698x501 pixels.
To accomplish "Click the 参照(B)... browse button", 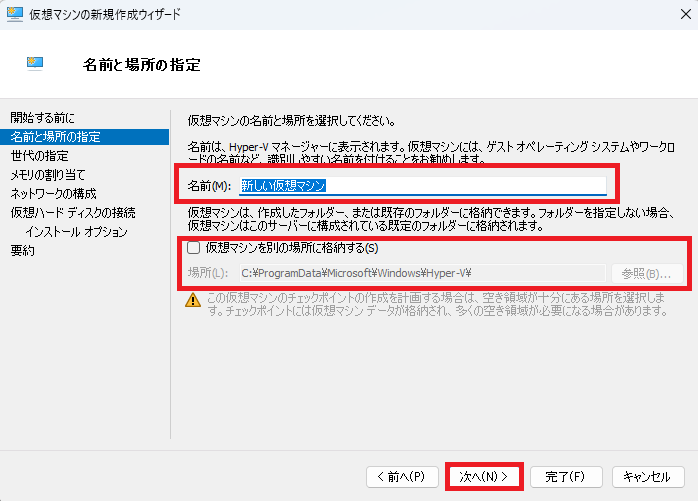I will coord(647,273).
